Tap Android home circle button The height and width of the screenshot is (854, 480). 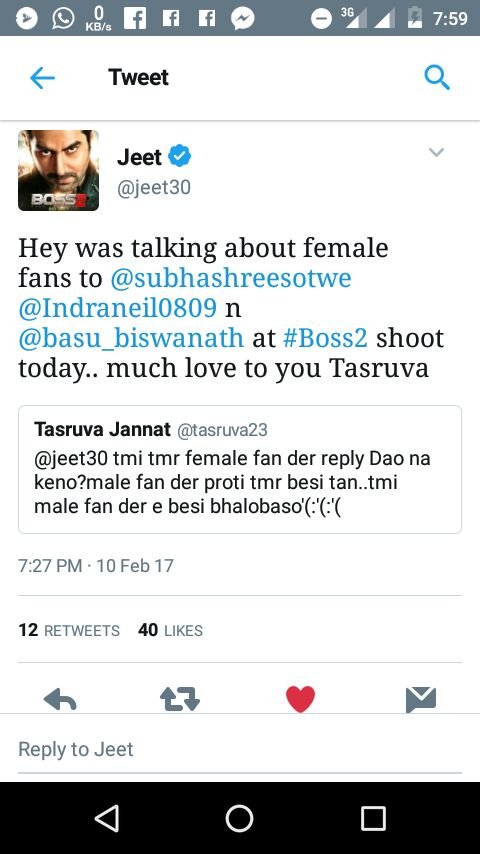[x=239, y=818]
